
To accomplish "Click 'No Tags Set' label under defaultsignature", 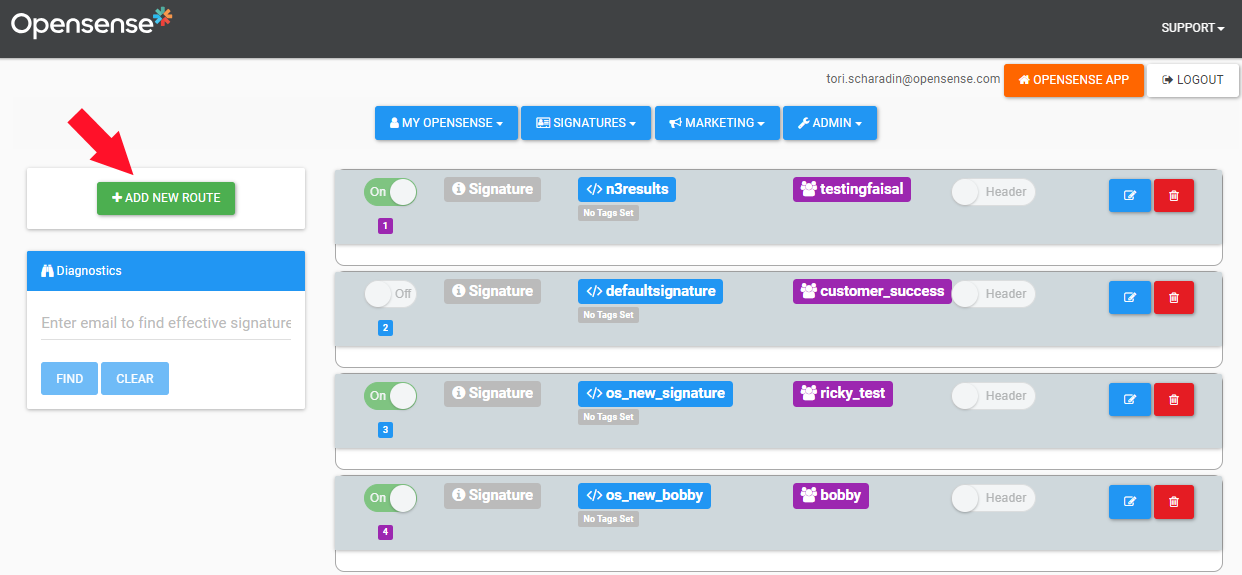I will pyautogui.click(x=609, y=315).
